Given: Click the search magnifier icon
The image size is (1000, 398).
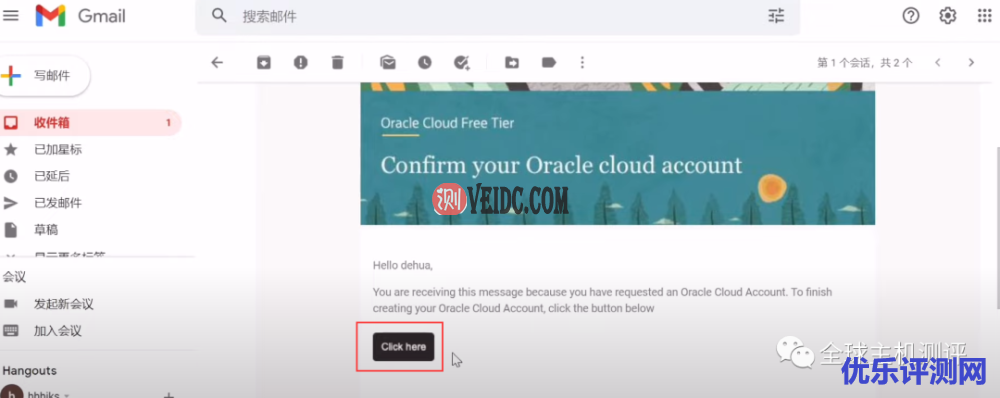Looking at the screenshot, I should click(219, 15).
